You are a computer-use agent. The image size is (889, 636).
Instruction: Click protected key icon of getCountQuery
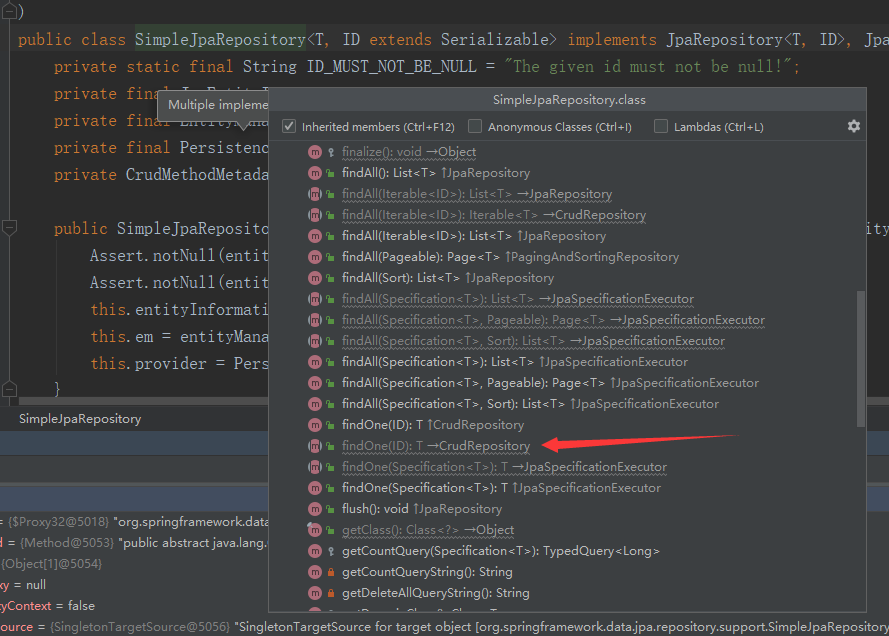tap(331, 551)
